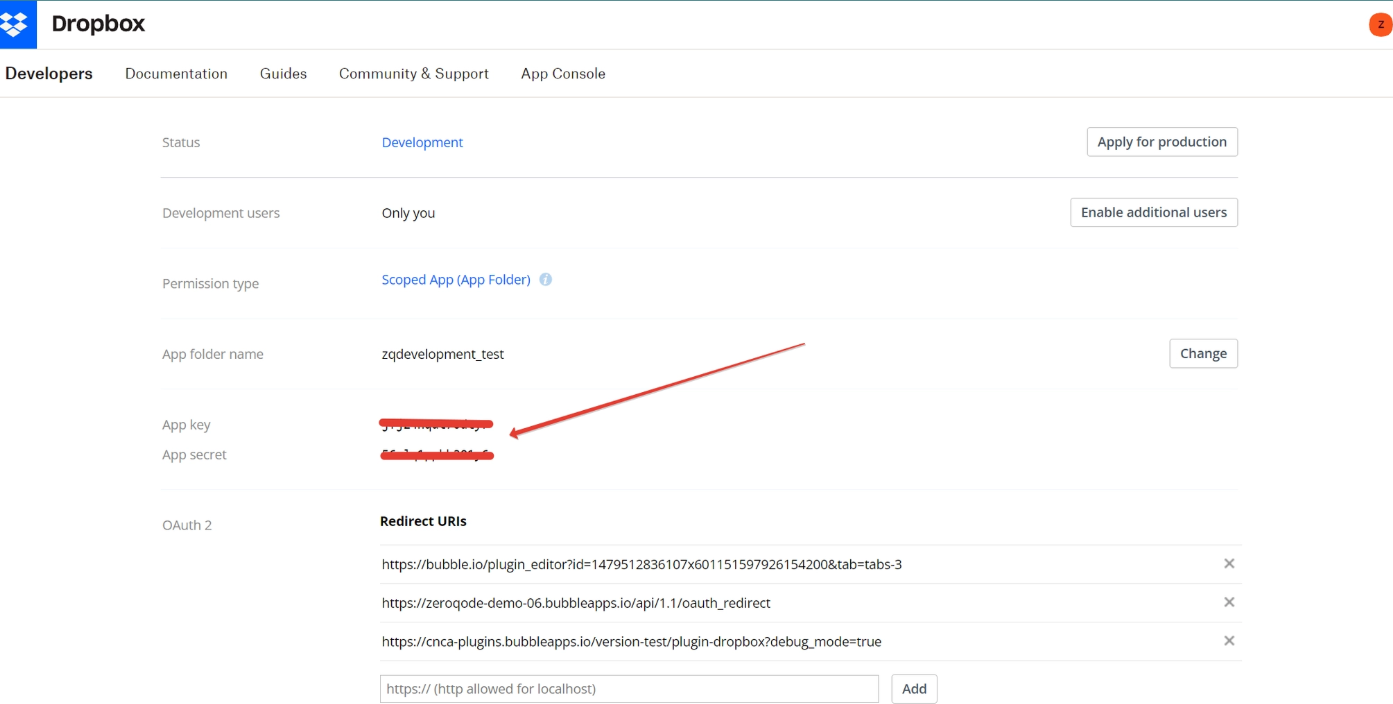The image size is (1393, 704).
Task: Remove the cnca-plugins plugin-dropbox redirect URI
Action: [x=1229, y=641]
